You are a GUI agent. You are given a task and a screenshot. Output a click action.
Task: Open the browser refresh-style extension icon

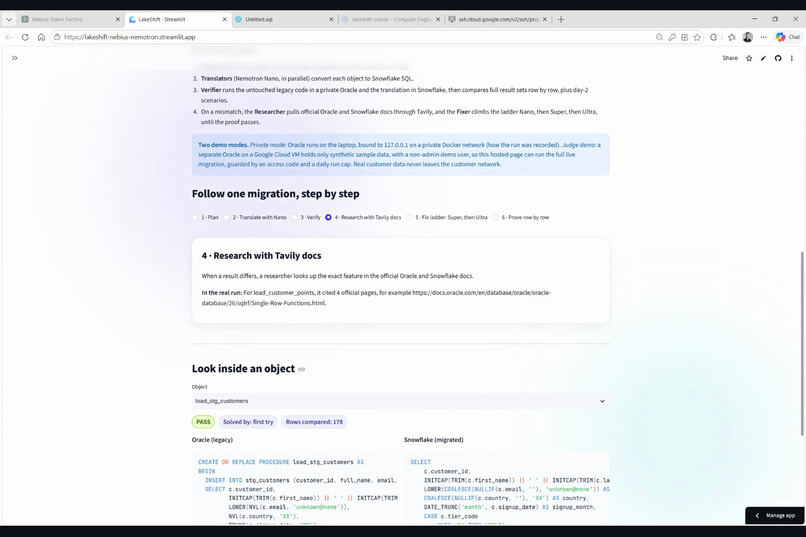coord(713,37)
